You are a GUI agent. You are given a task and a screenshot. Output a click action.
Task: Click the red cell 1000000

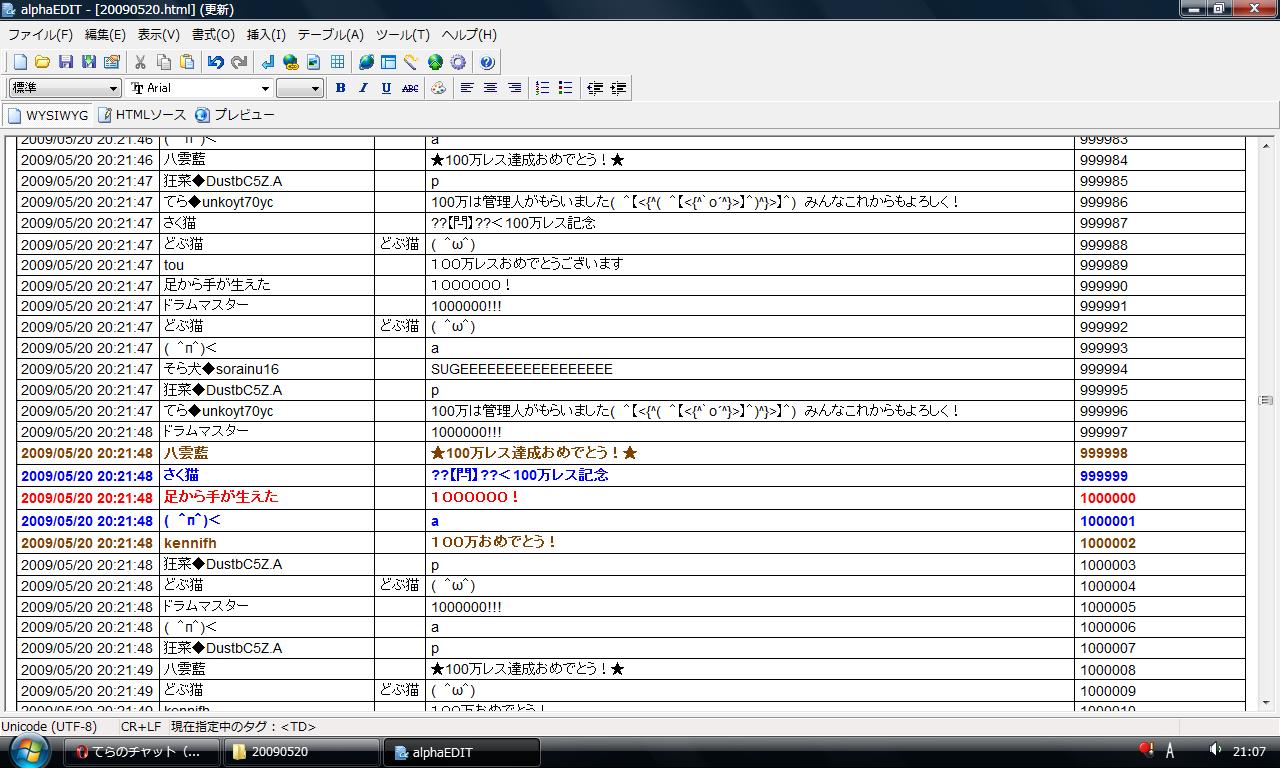pos(1160,498)
